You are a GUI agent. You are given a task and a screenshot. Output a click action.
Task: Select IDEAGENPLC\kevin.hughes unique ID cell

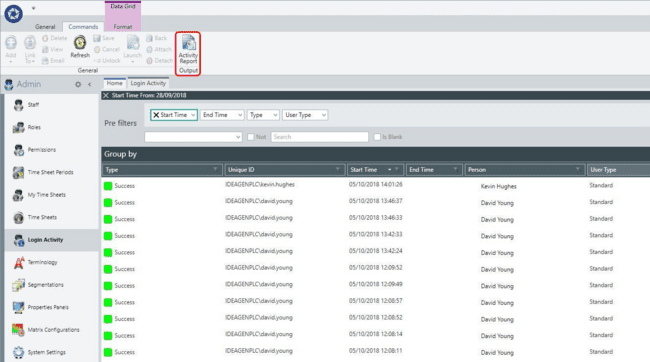(260, 185)
